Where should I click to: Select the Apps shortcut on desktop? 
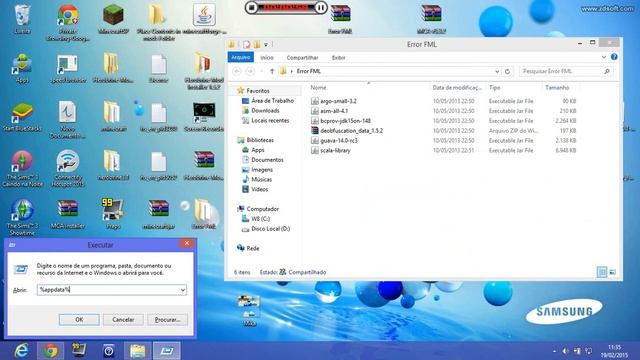pos(22,68)
